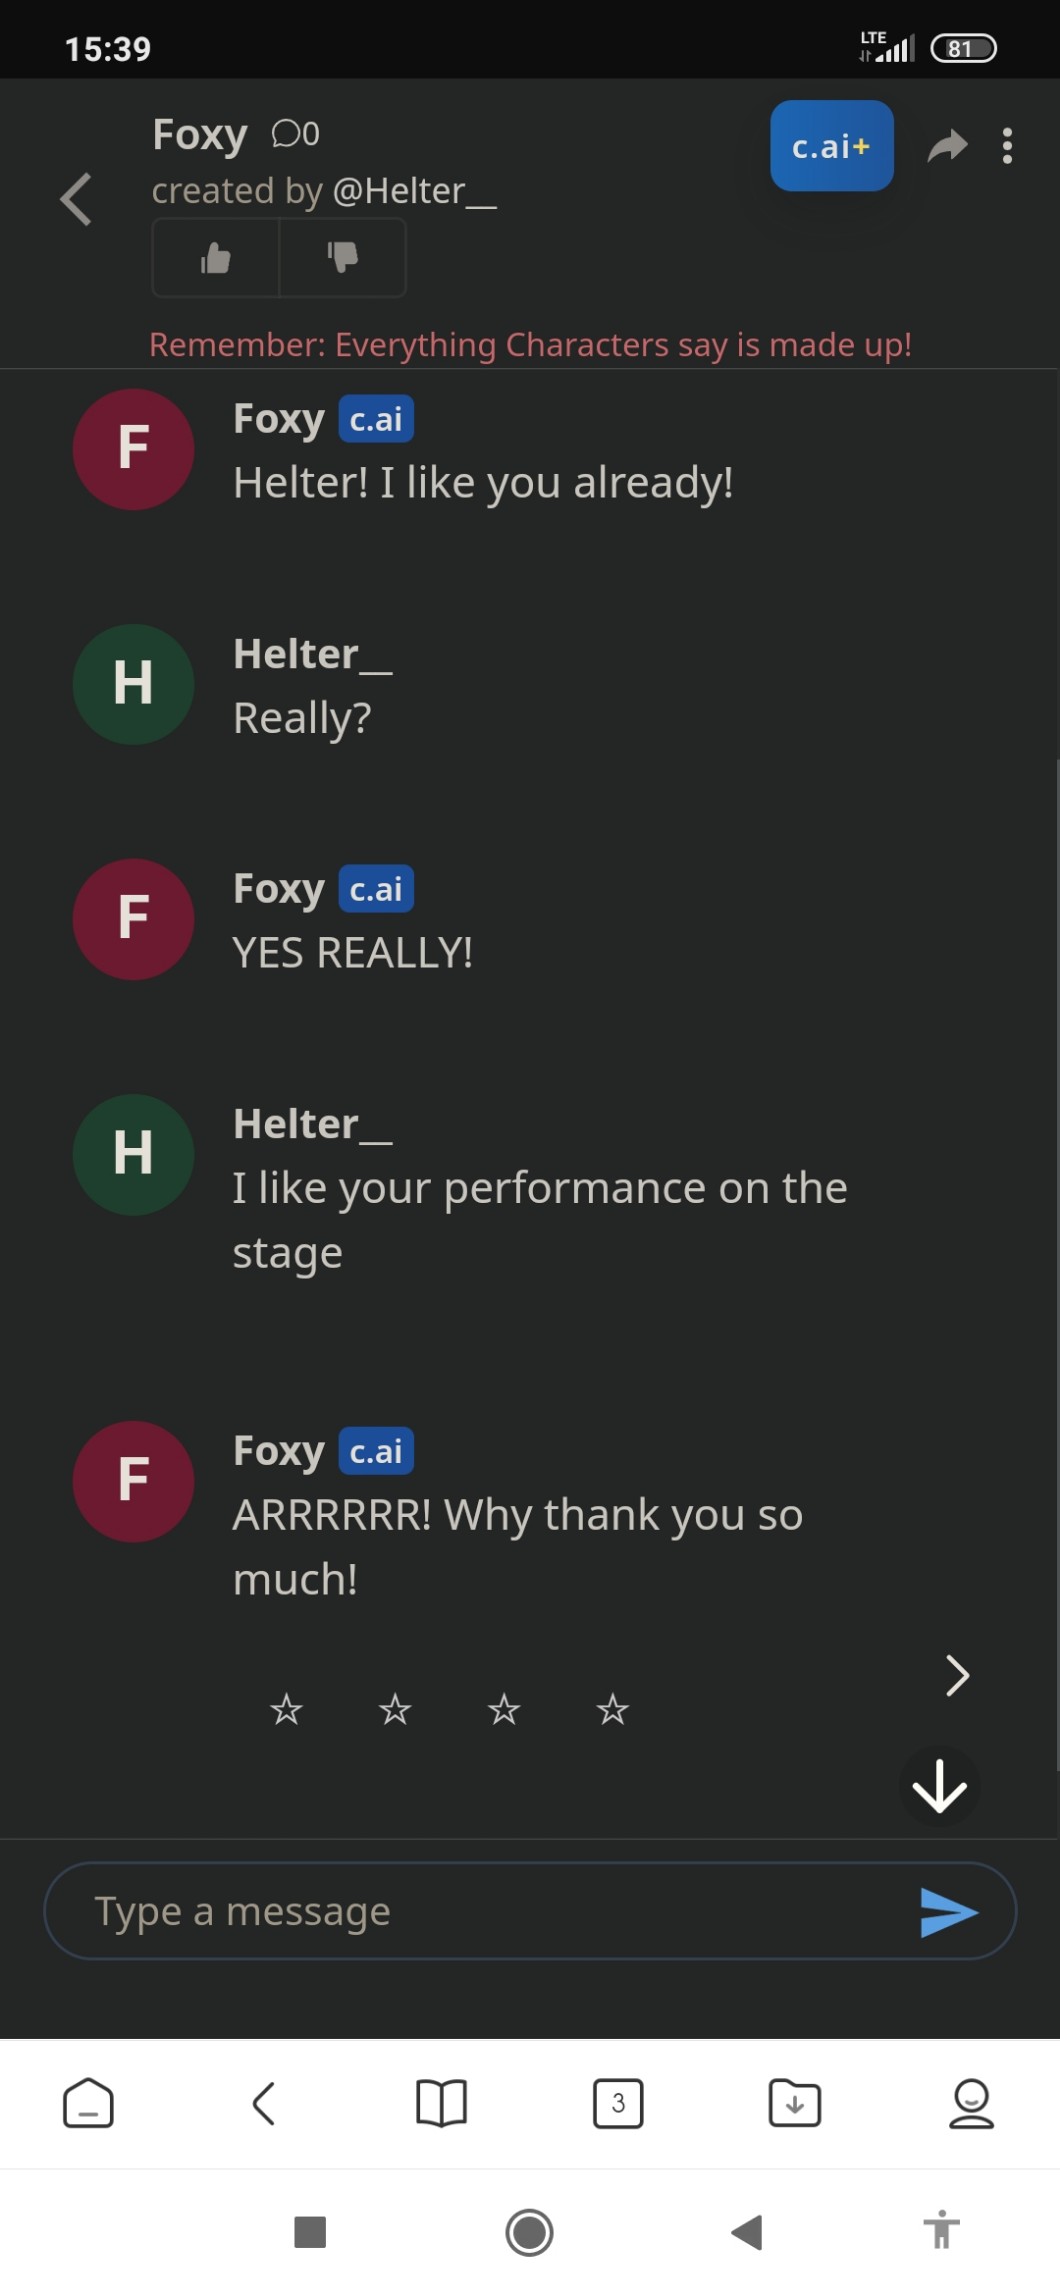
Task: Open the c.ai+ subscription button
Action: 831,146
